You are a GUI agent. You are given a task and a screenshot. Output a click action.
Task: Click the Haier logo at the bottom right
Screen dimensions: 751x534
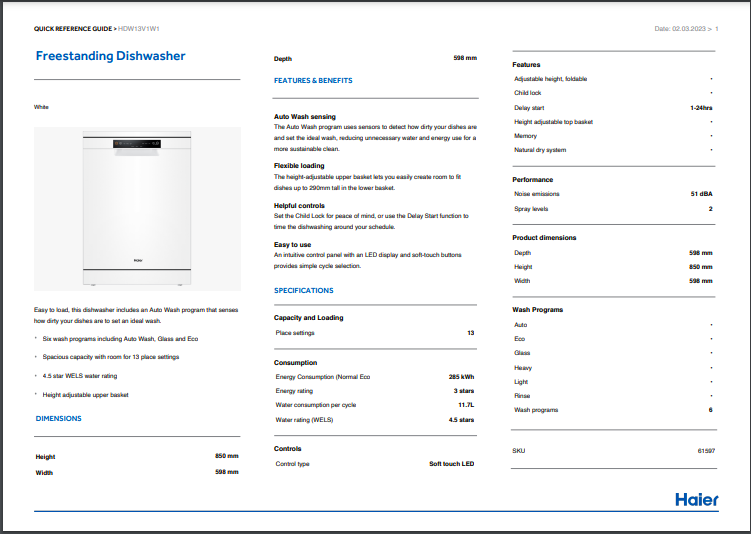(x=695, y=499)
